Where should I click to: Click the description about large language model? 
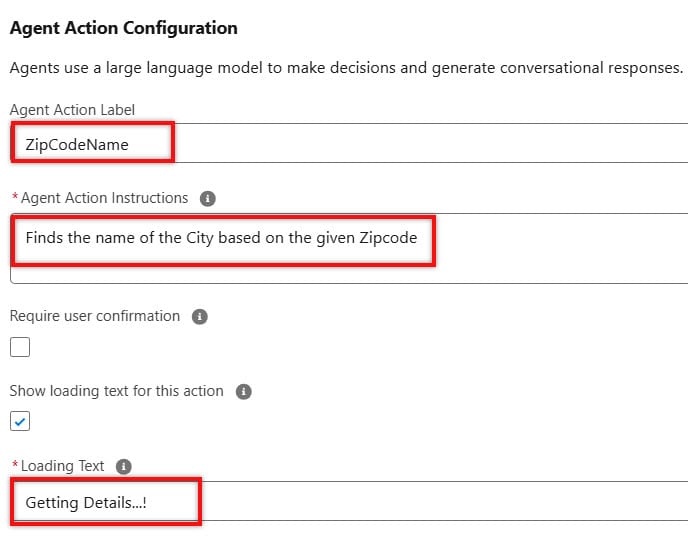coord(346,68)
